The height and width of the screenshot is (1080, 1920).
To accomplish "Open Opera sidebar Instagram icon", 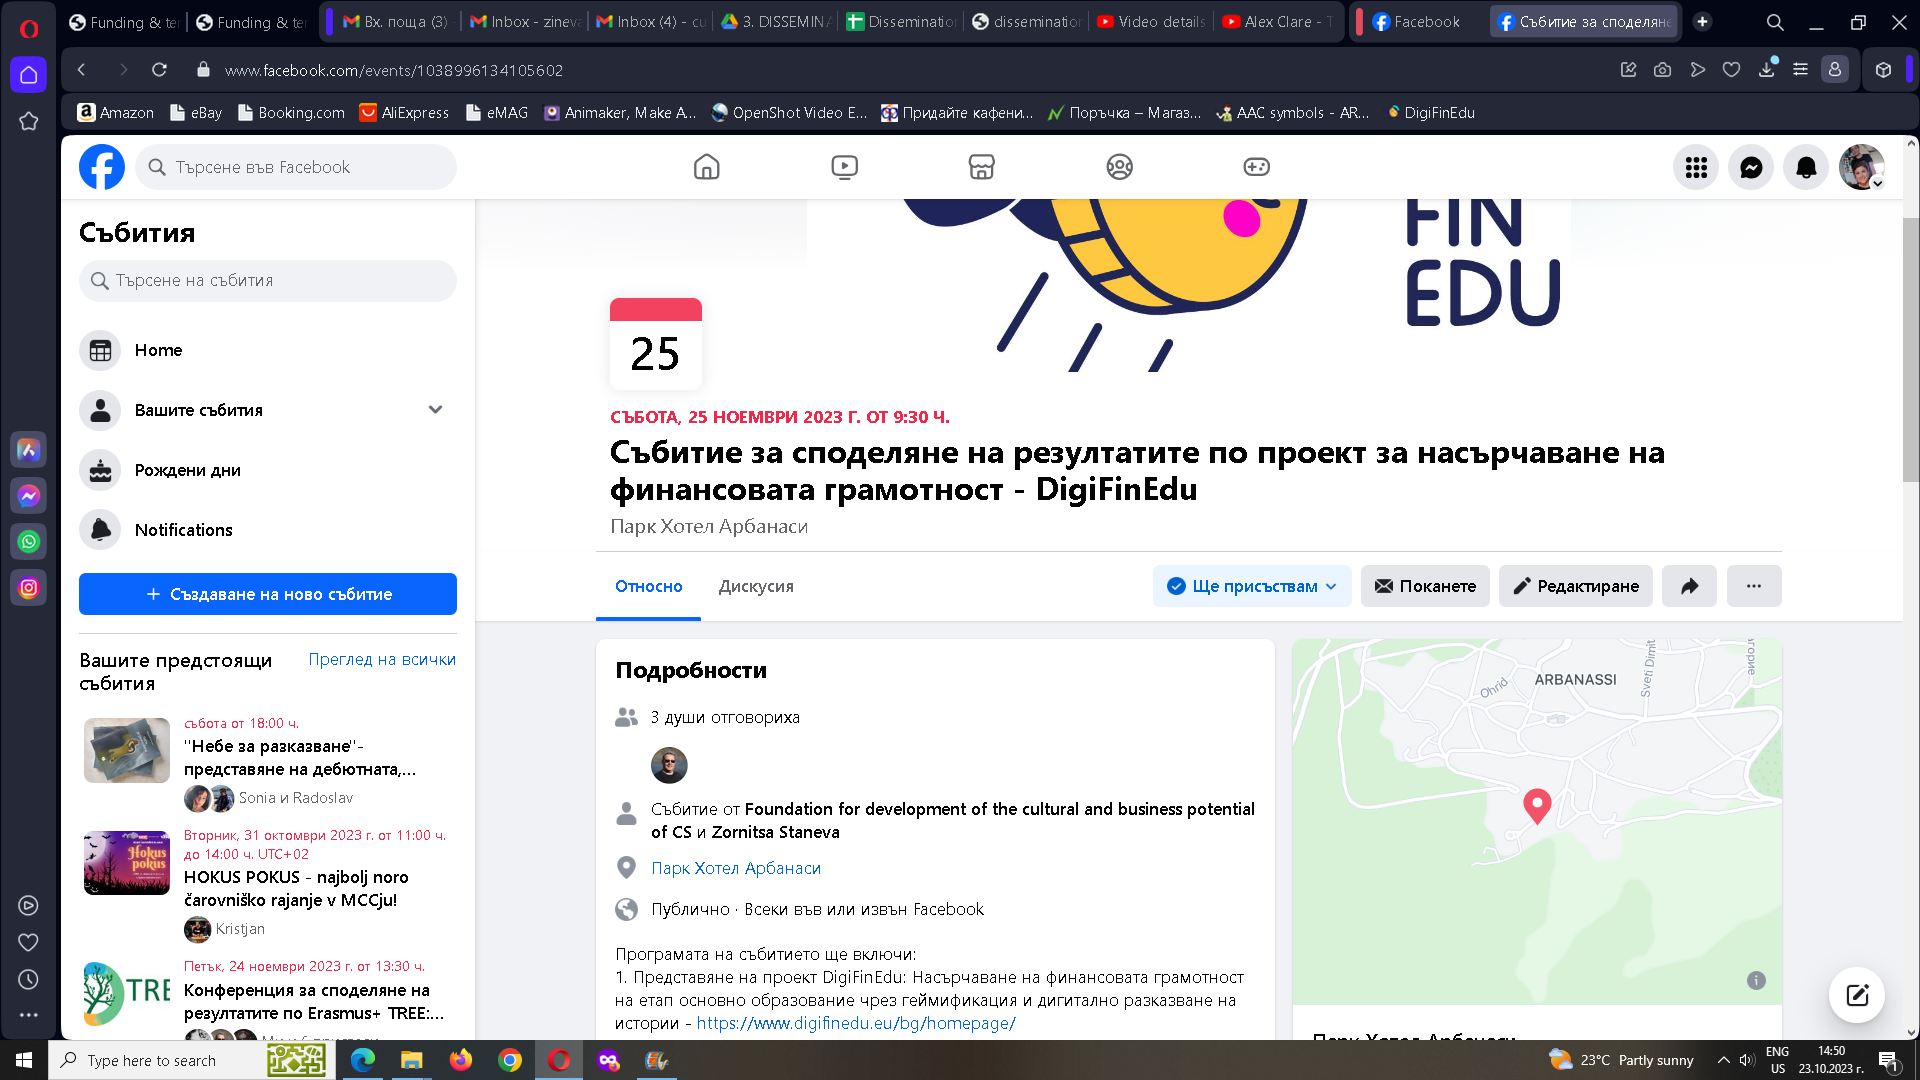I will [29, 587].
